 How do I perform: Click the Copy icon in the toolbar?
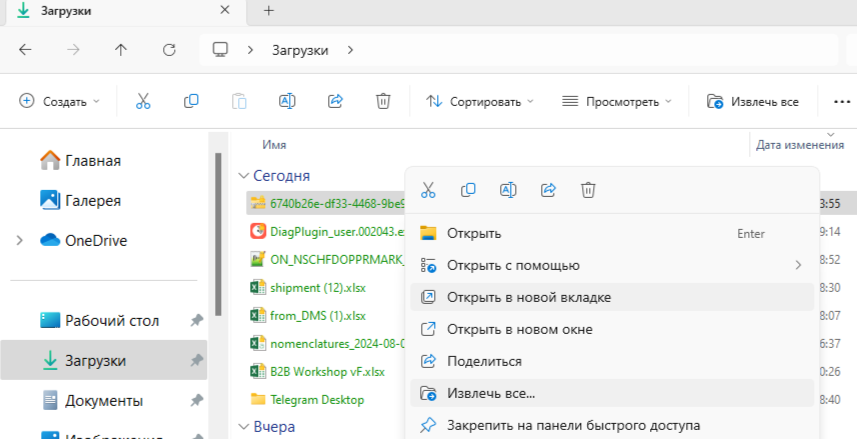191,101
